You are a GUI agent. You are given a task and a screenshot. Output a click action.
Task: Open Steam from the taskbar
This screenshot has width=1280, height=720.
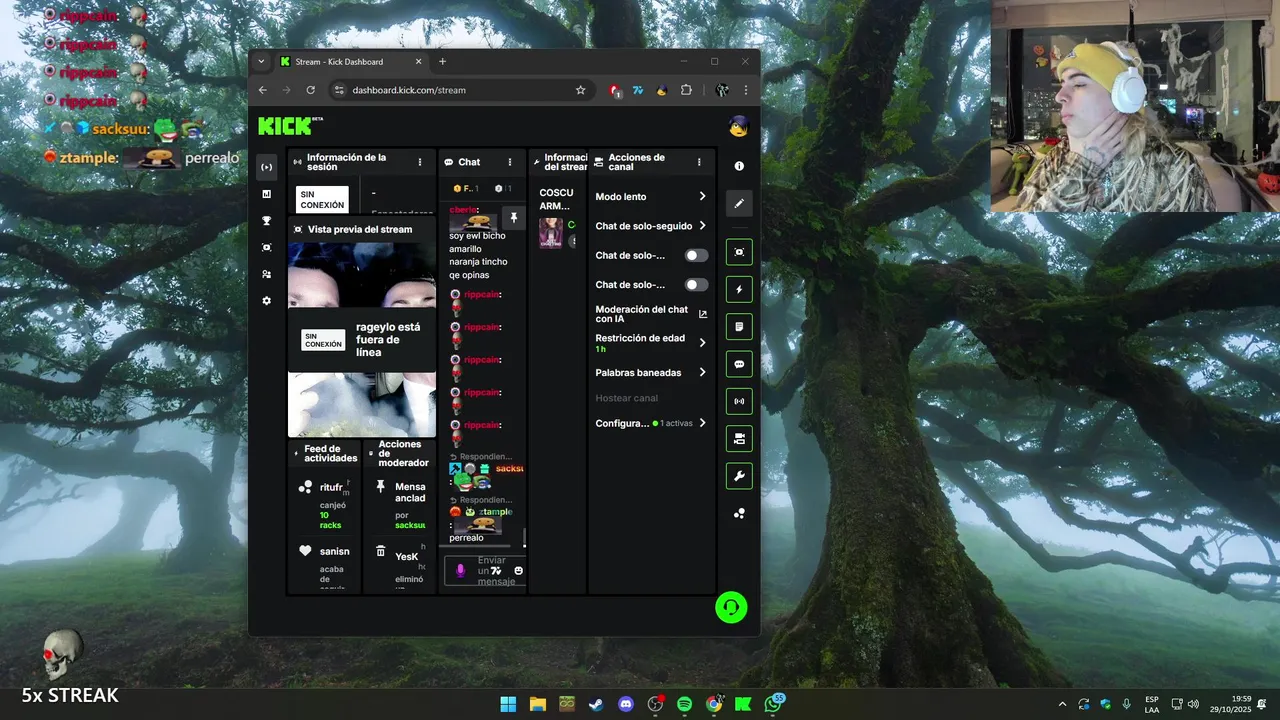tap(596, 704)
